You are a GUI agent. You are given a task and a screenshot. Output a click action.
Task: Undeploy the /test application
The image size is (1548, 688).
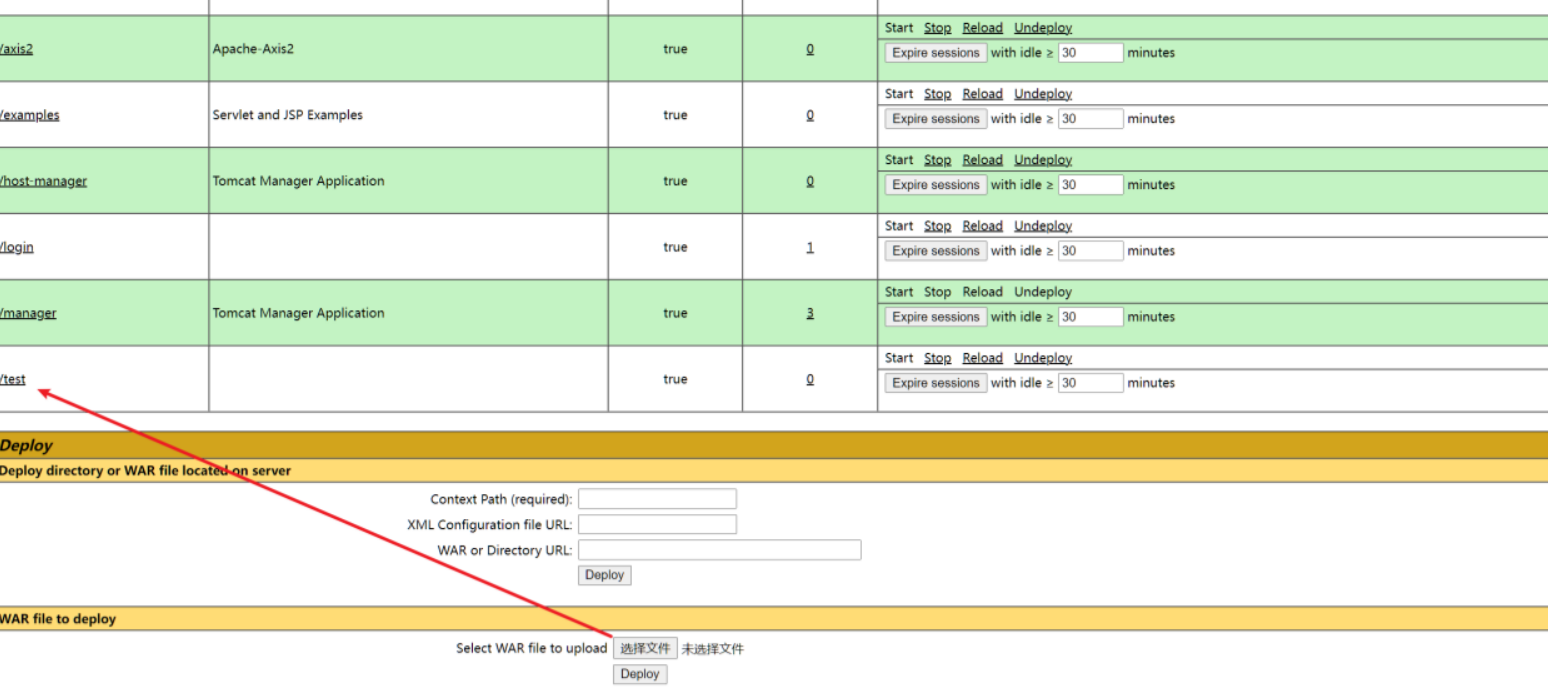1042,358
